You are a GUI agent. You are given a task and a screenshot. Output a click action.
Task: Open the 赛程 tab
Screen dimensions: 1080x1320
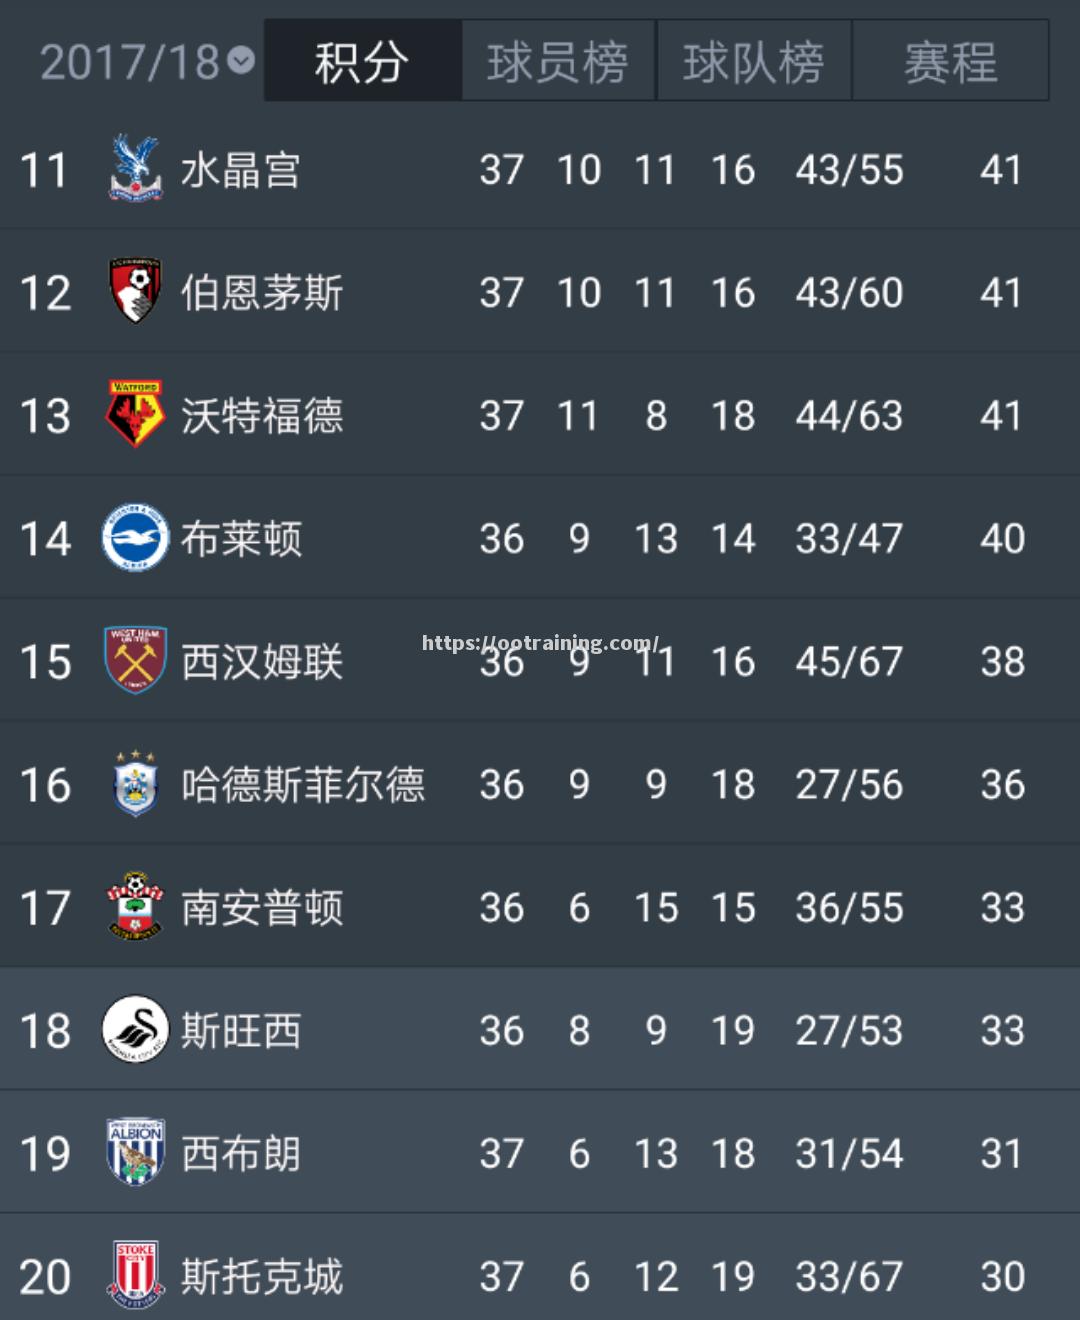coord(950,61)
